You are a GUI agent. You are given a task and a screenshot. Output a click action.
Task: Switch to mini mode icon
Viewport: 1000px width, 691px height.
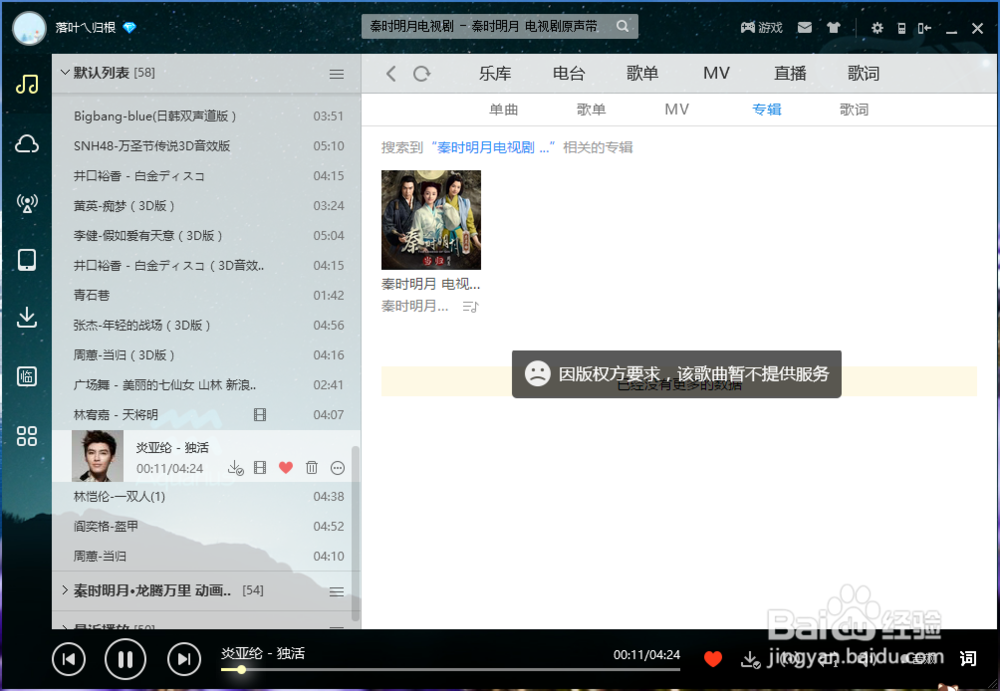pyautogui.click(x=924, y=28)
